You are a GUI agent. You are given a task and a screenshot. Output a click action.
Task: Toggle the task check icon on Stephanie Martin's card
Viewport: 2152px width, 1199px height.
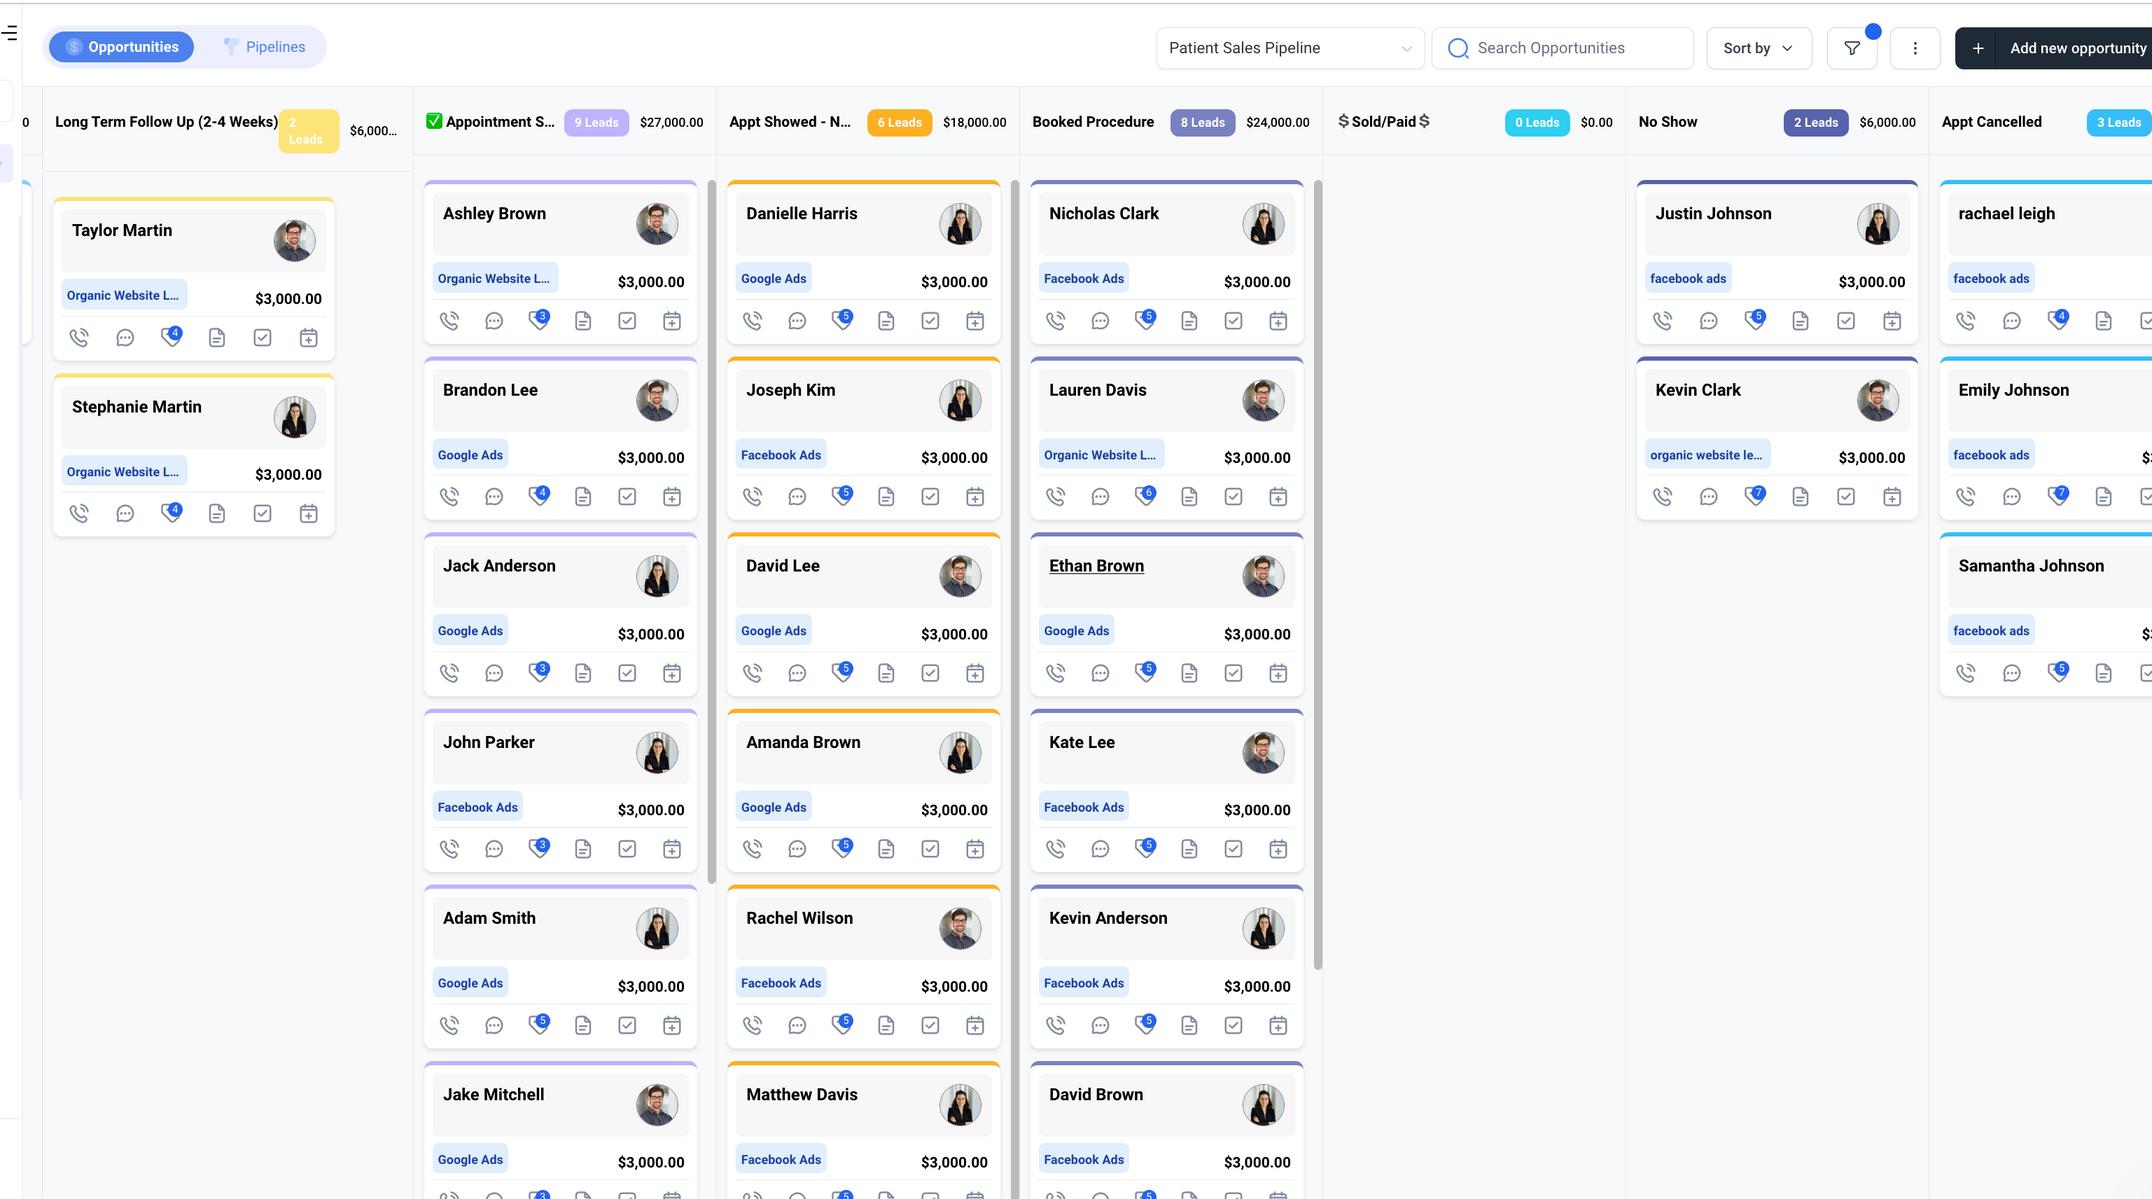262,512
